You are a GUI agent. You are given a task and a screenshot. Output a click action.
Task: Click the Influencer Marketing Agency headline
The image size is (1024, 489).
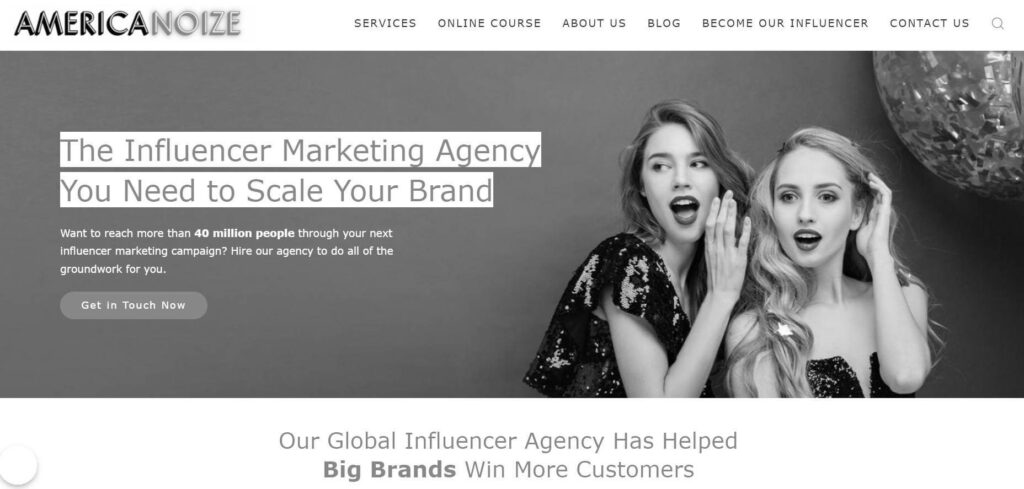300,150
